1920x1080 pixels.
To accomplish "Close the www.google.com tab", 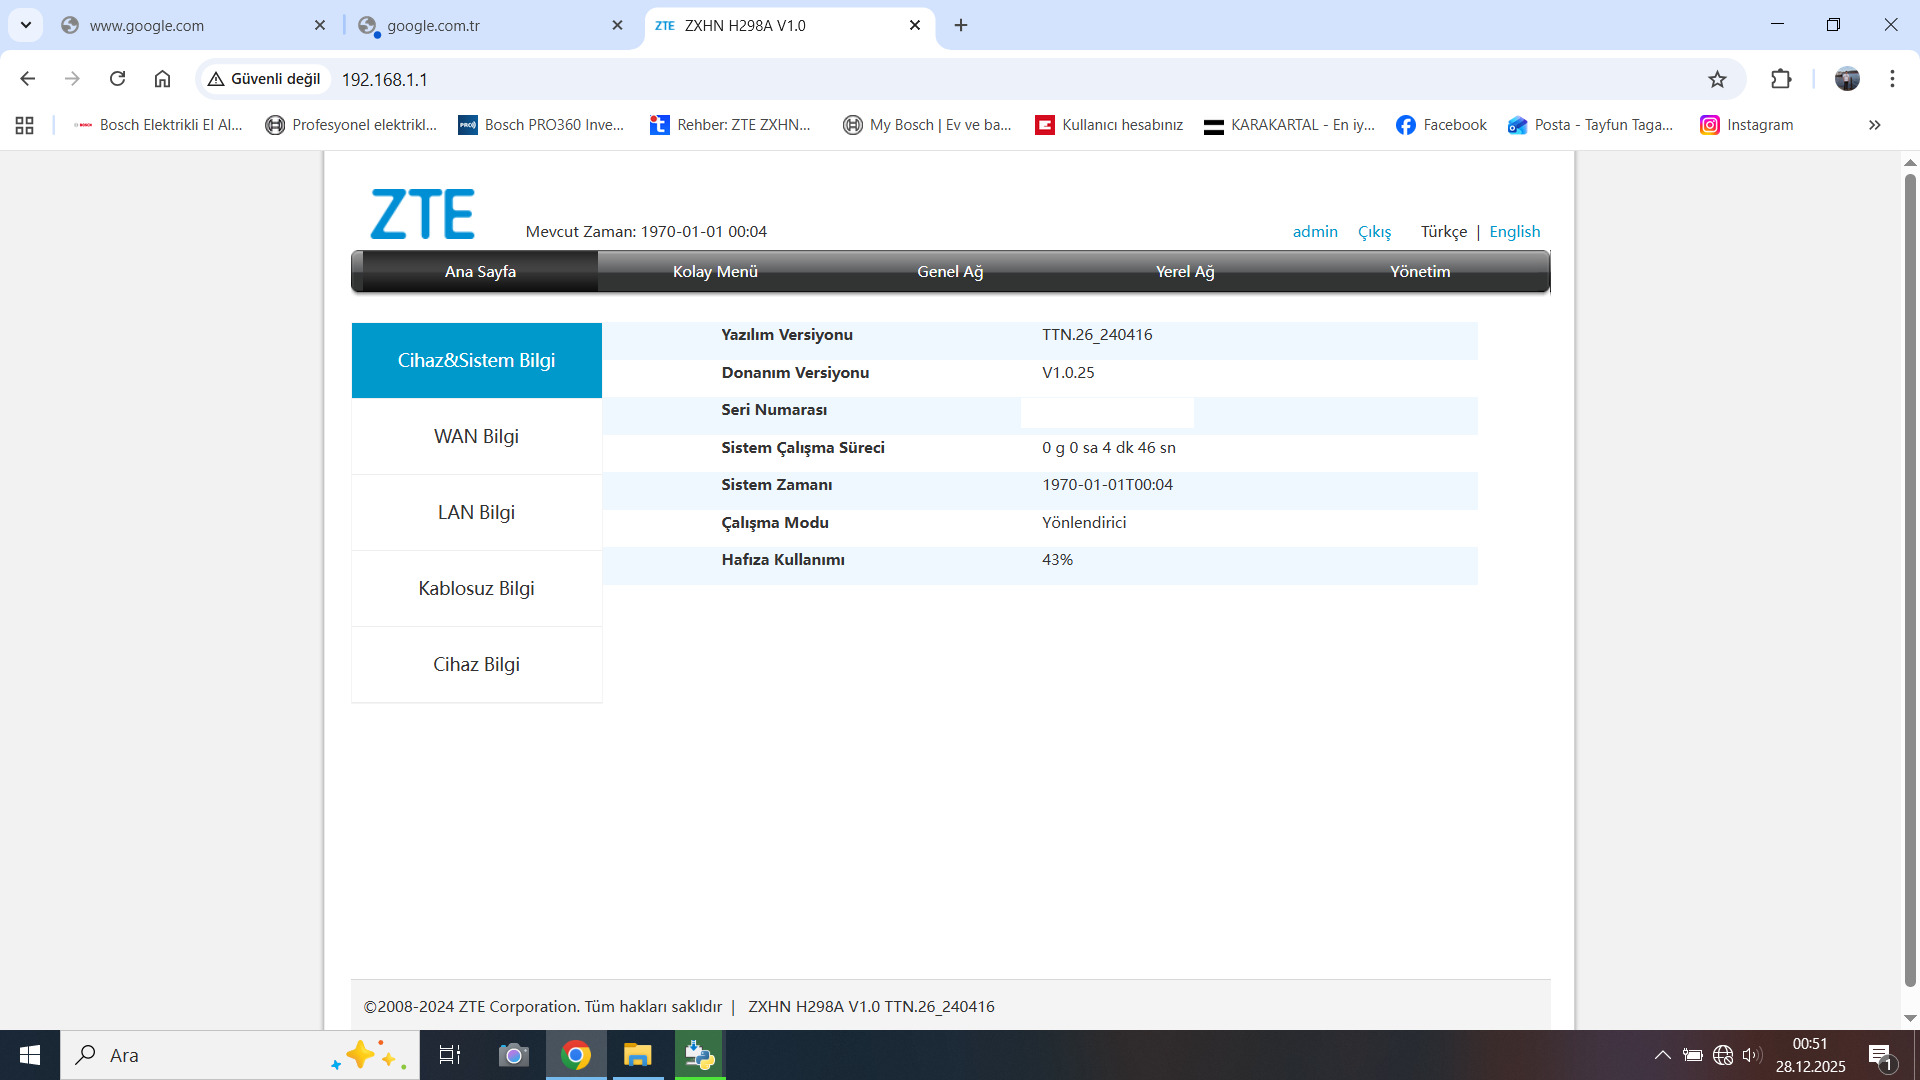I will [x=320, y=25].
